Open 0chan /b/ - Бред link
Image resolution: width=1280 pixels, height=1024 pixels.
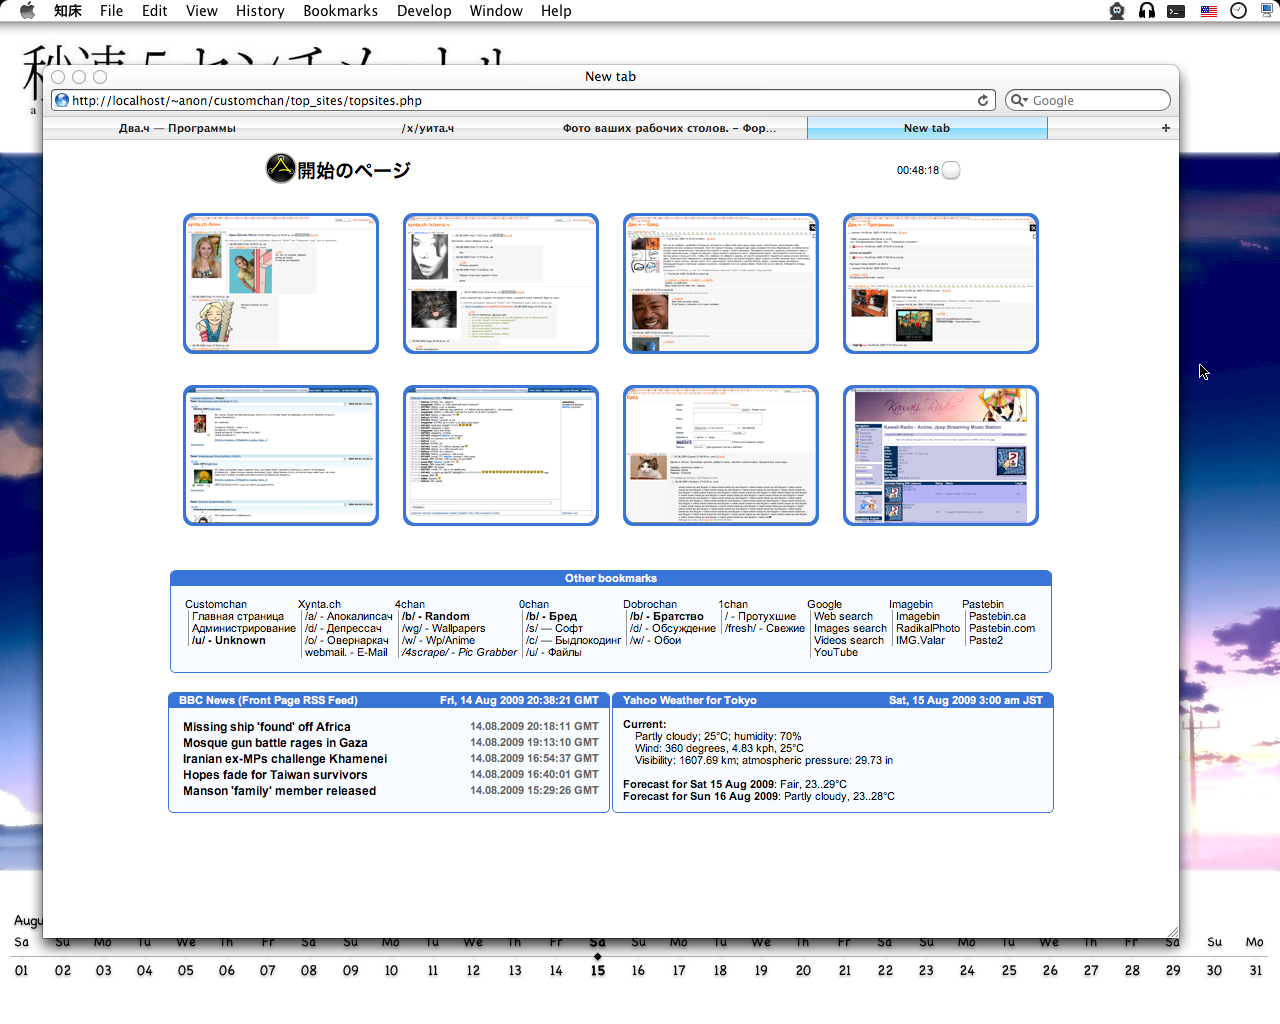552,617
